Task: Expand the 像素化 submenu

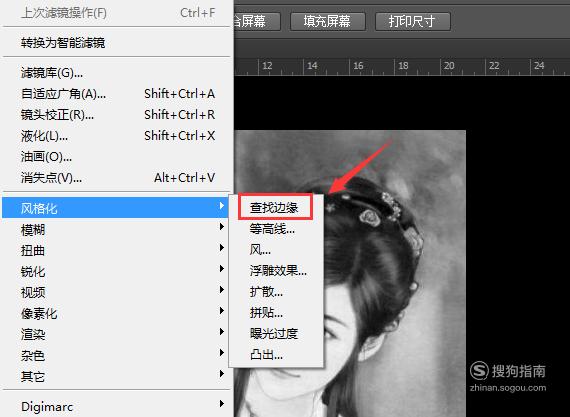Action: tap(116, 313)
